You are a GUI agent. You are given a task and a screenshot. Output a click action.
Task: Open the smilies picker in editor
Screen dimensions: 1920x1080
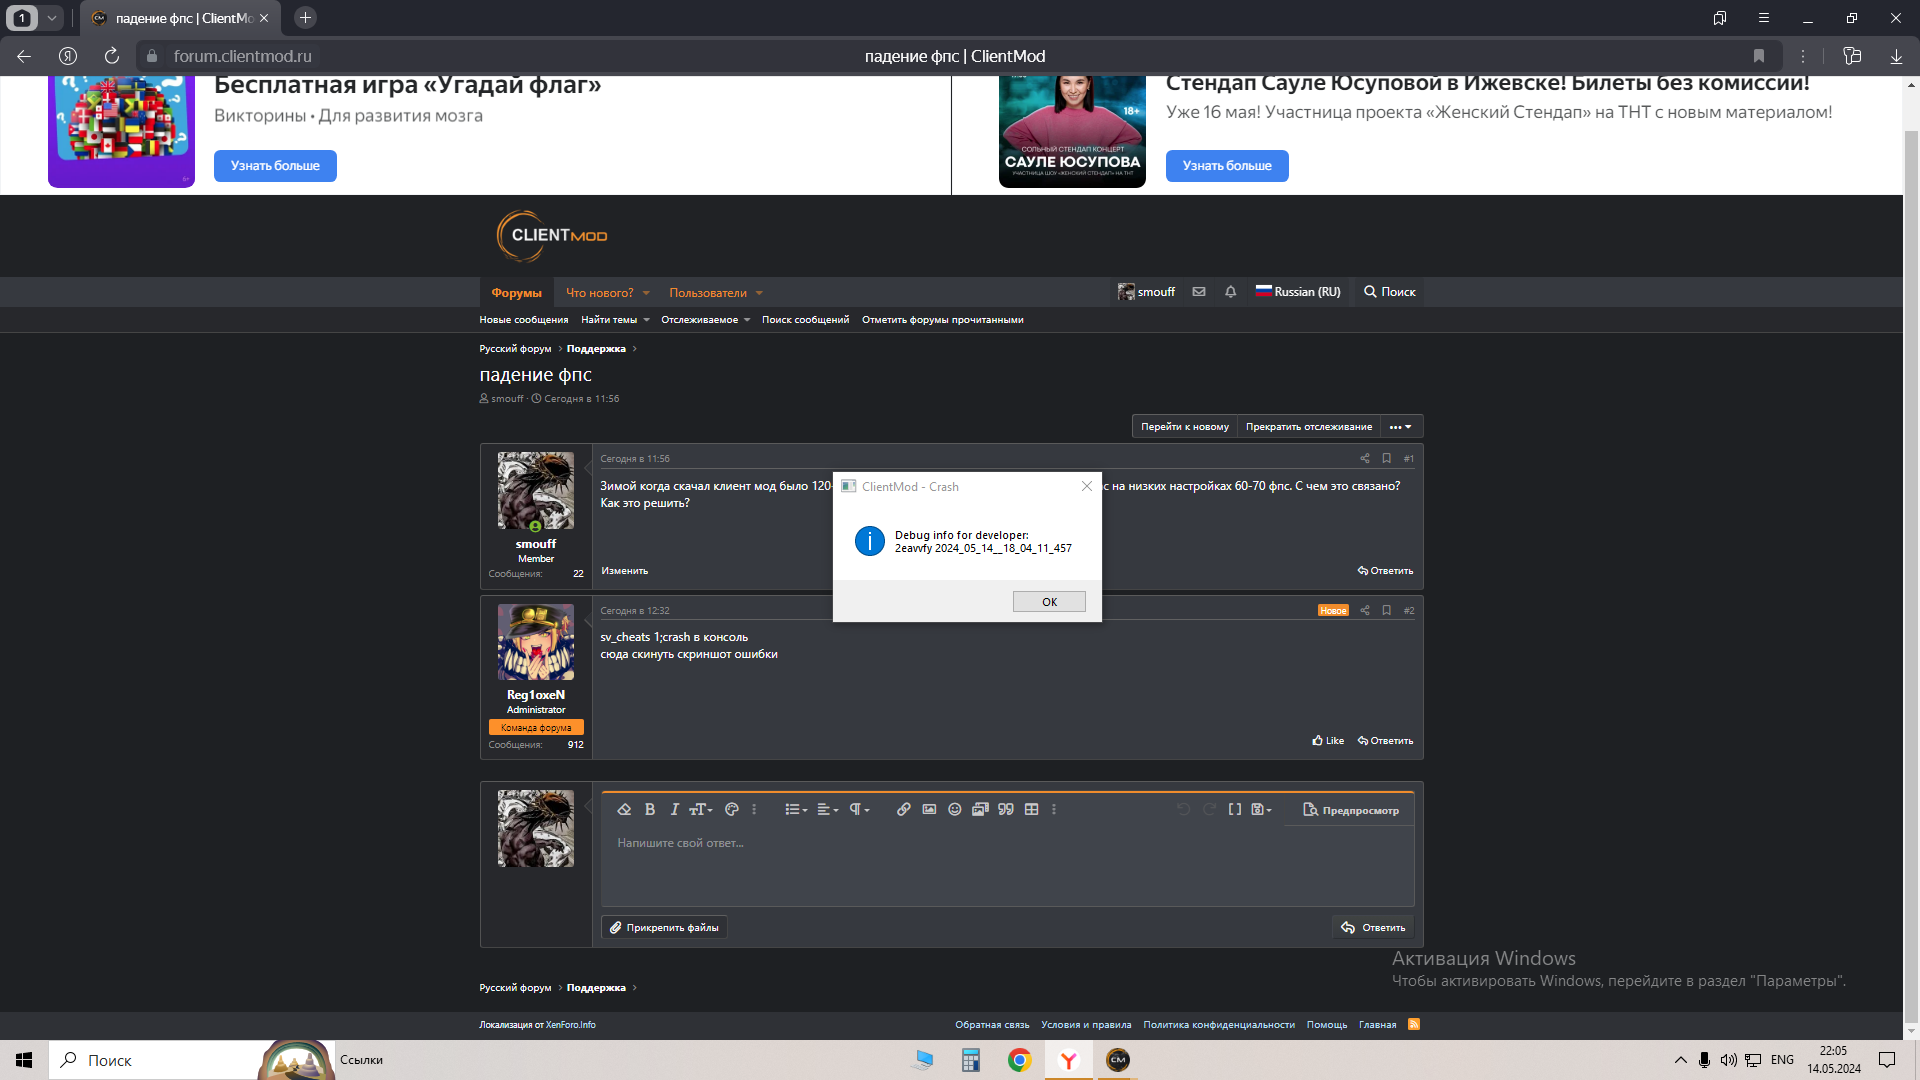tap(954, 809)
